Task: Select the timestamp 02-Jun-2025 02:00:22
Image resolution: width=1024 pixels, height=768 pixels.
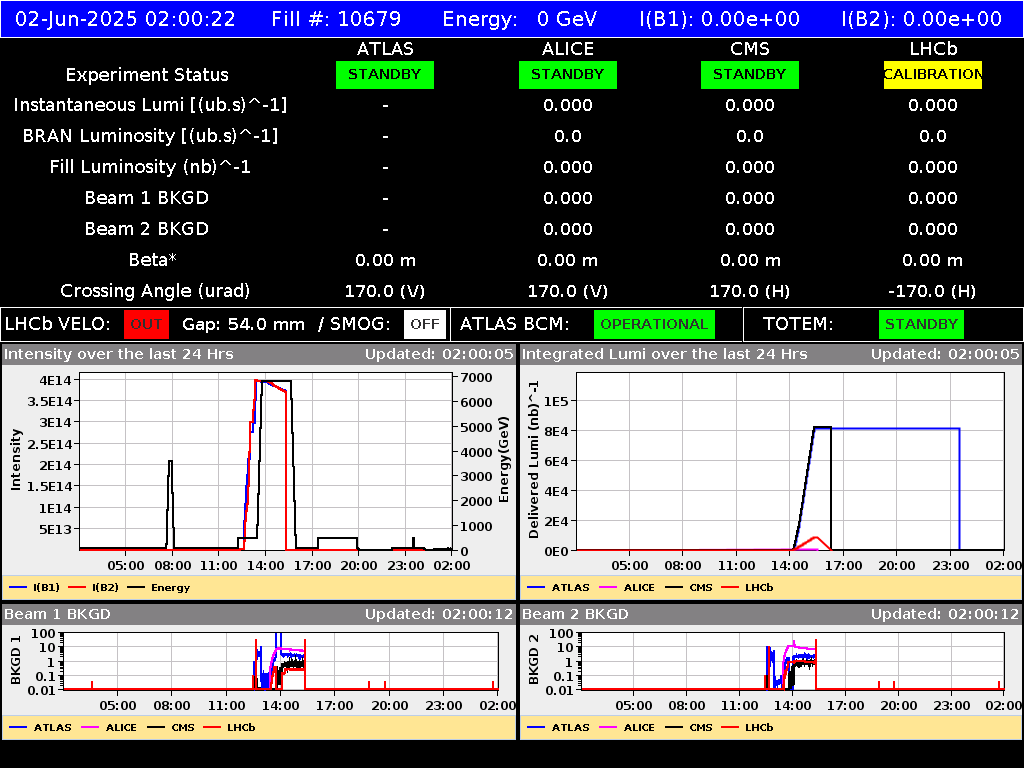Action: (125, 19)
